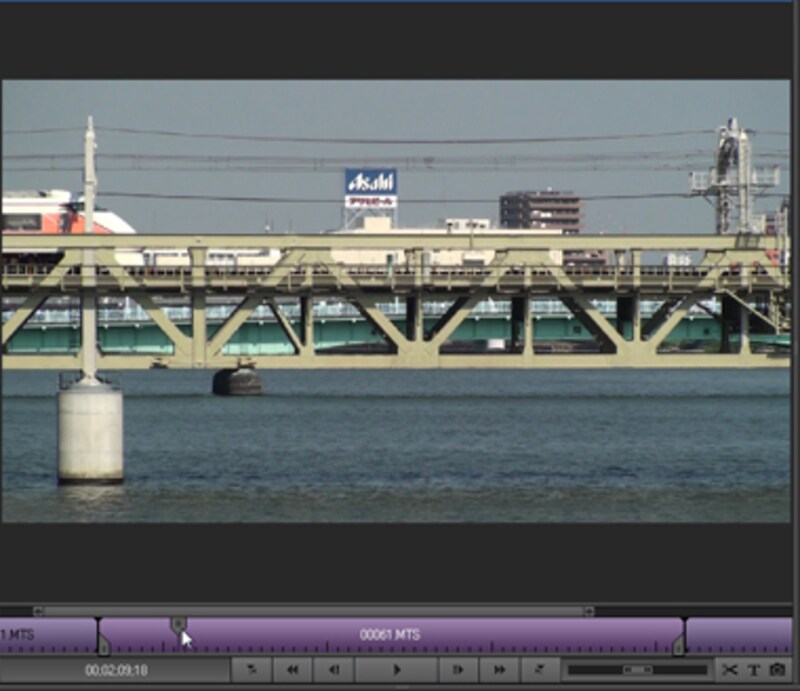This screenshot has width=800, height=691.
Task: Click the trim marker at start of 00061.MTS
Action: [103, 647]
